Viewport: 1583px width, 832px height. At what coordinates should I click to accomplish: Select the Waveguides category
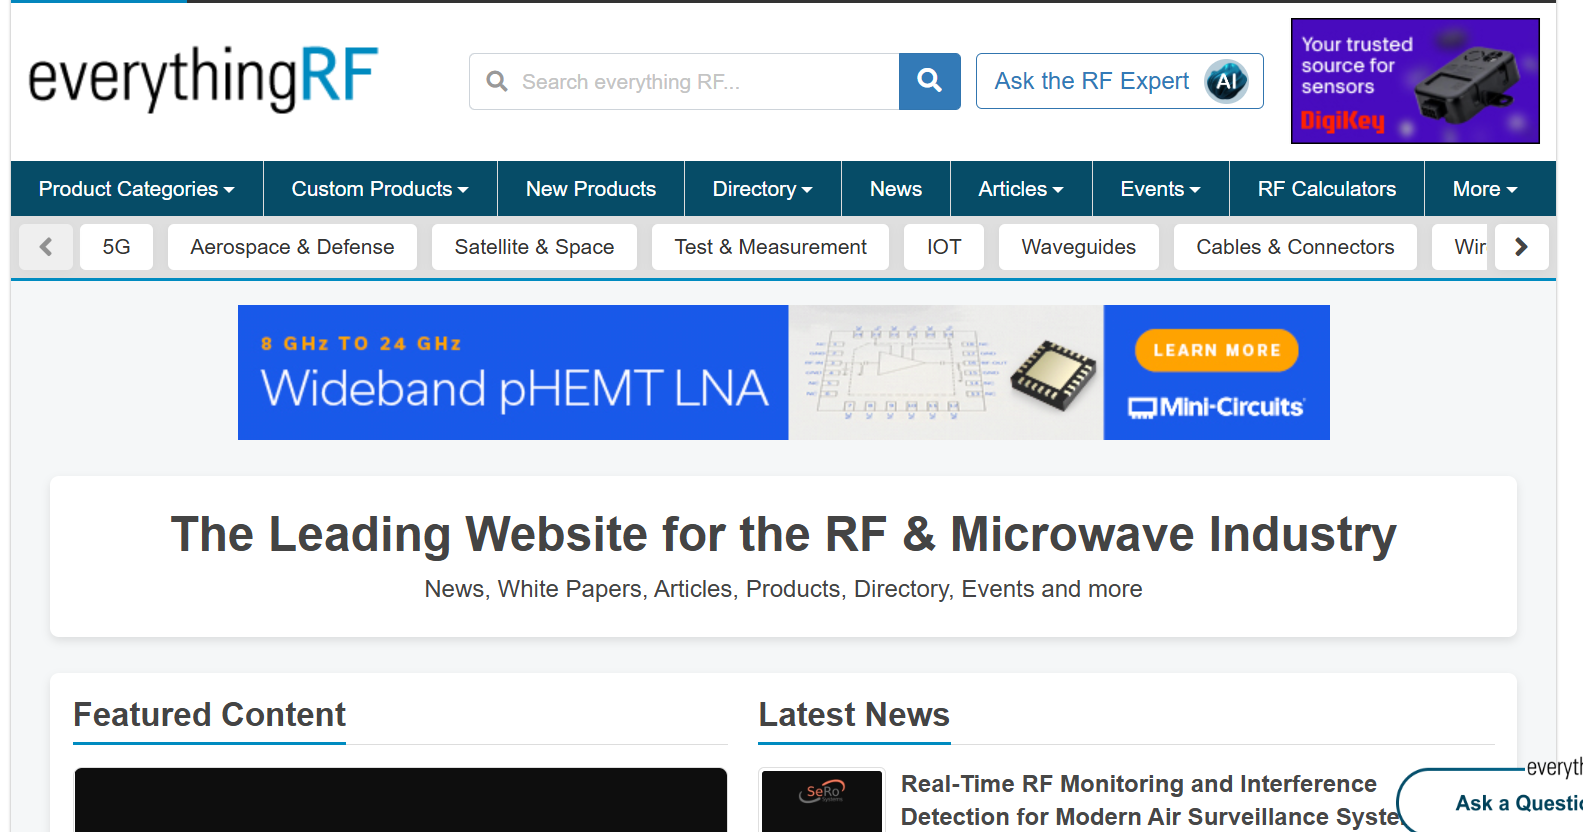coord(1078,247)
